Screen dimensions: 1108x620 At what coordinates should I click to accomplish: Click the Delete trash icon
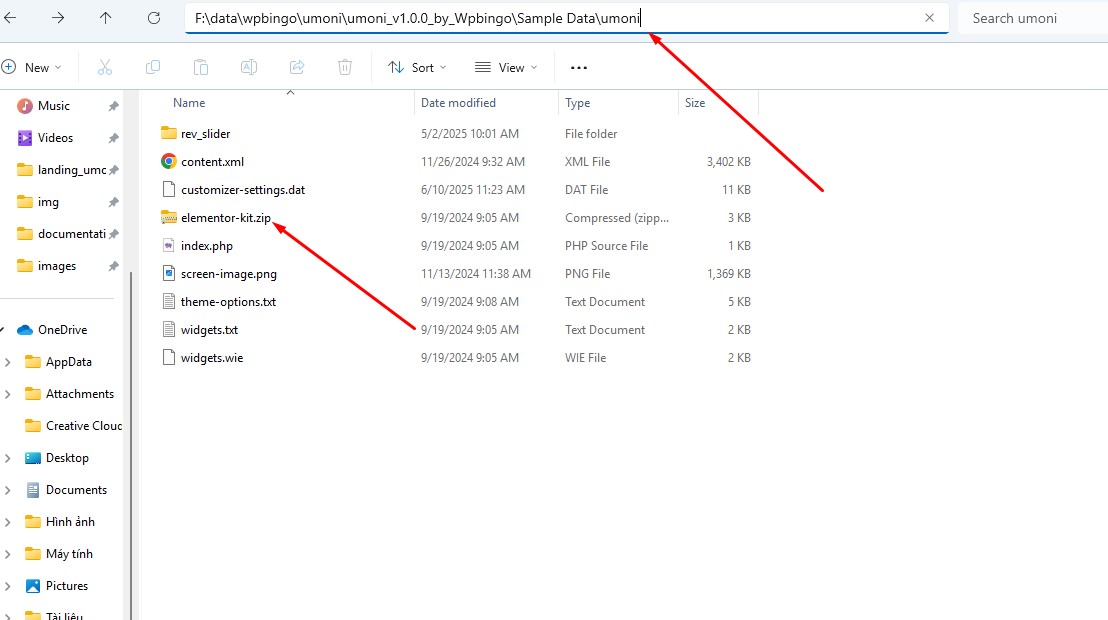tap(345, 67)
